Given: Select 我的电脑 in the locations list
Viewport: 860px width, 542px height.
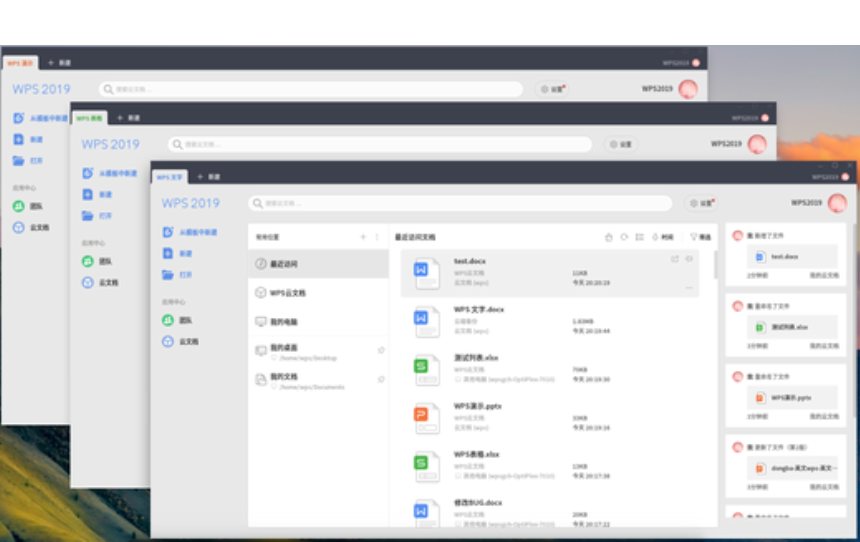Looking at the screenshot, I should (x=319, y=321).
